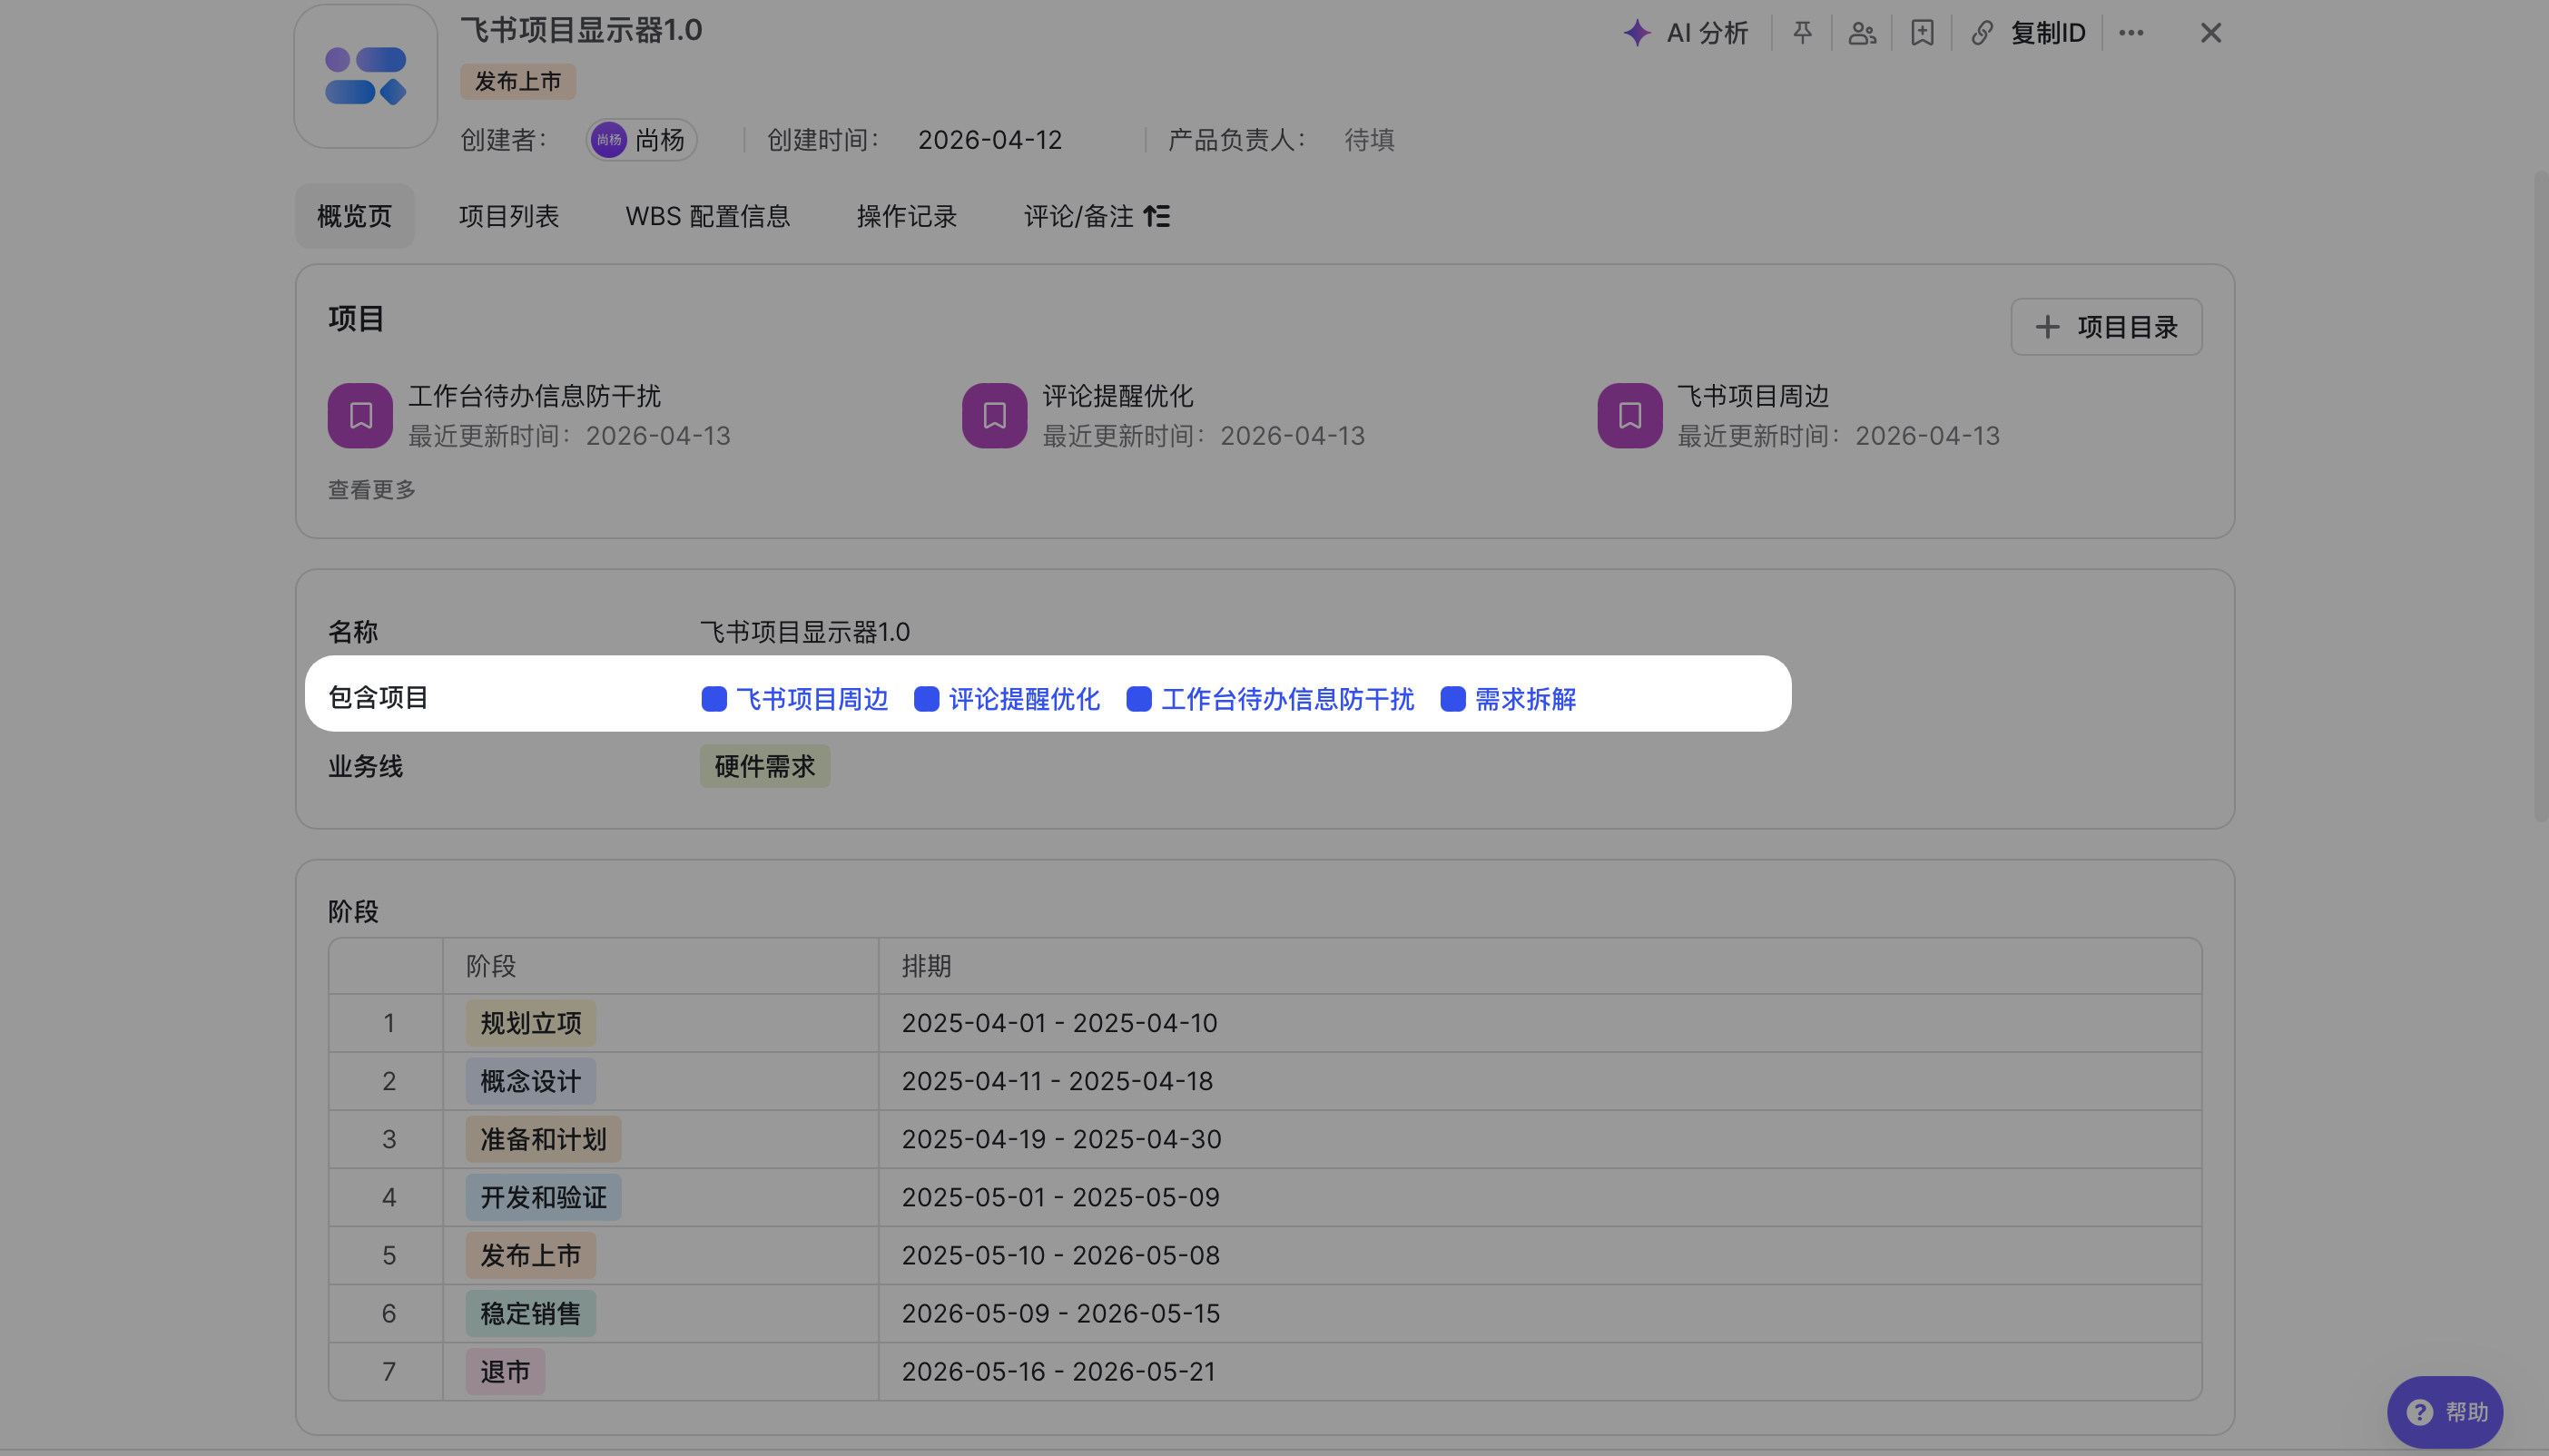2549x1456 pixels.
Task: Click schedule 2025-04-01 - 2025-04-10
Action: click(1060, 1023)
